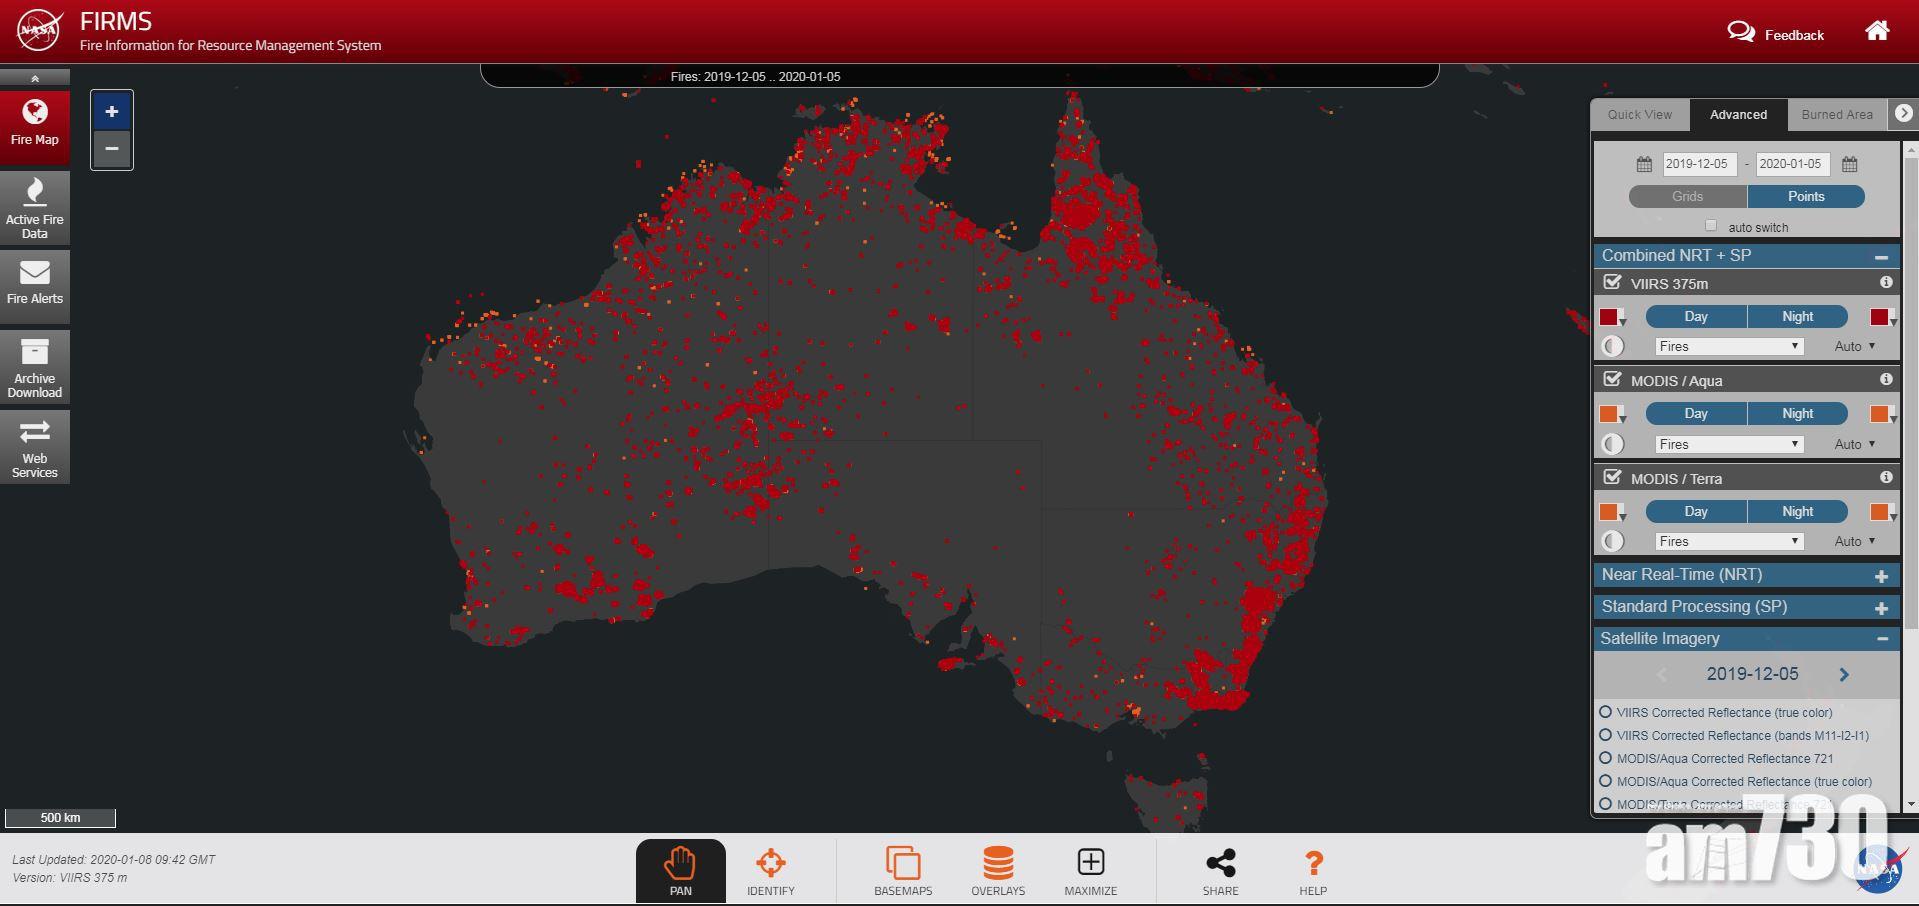Expand Near Real-Time (NRT) section
Screen dimensions: 1919x906
[1881, 576]
